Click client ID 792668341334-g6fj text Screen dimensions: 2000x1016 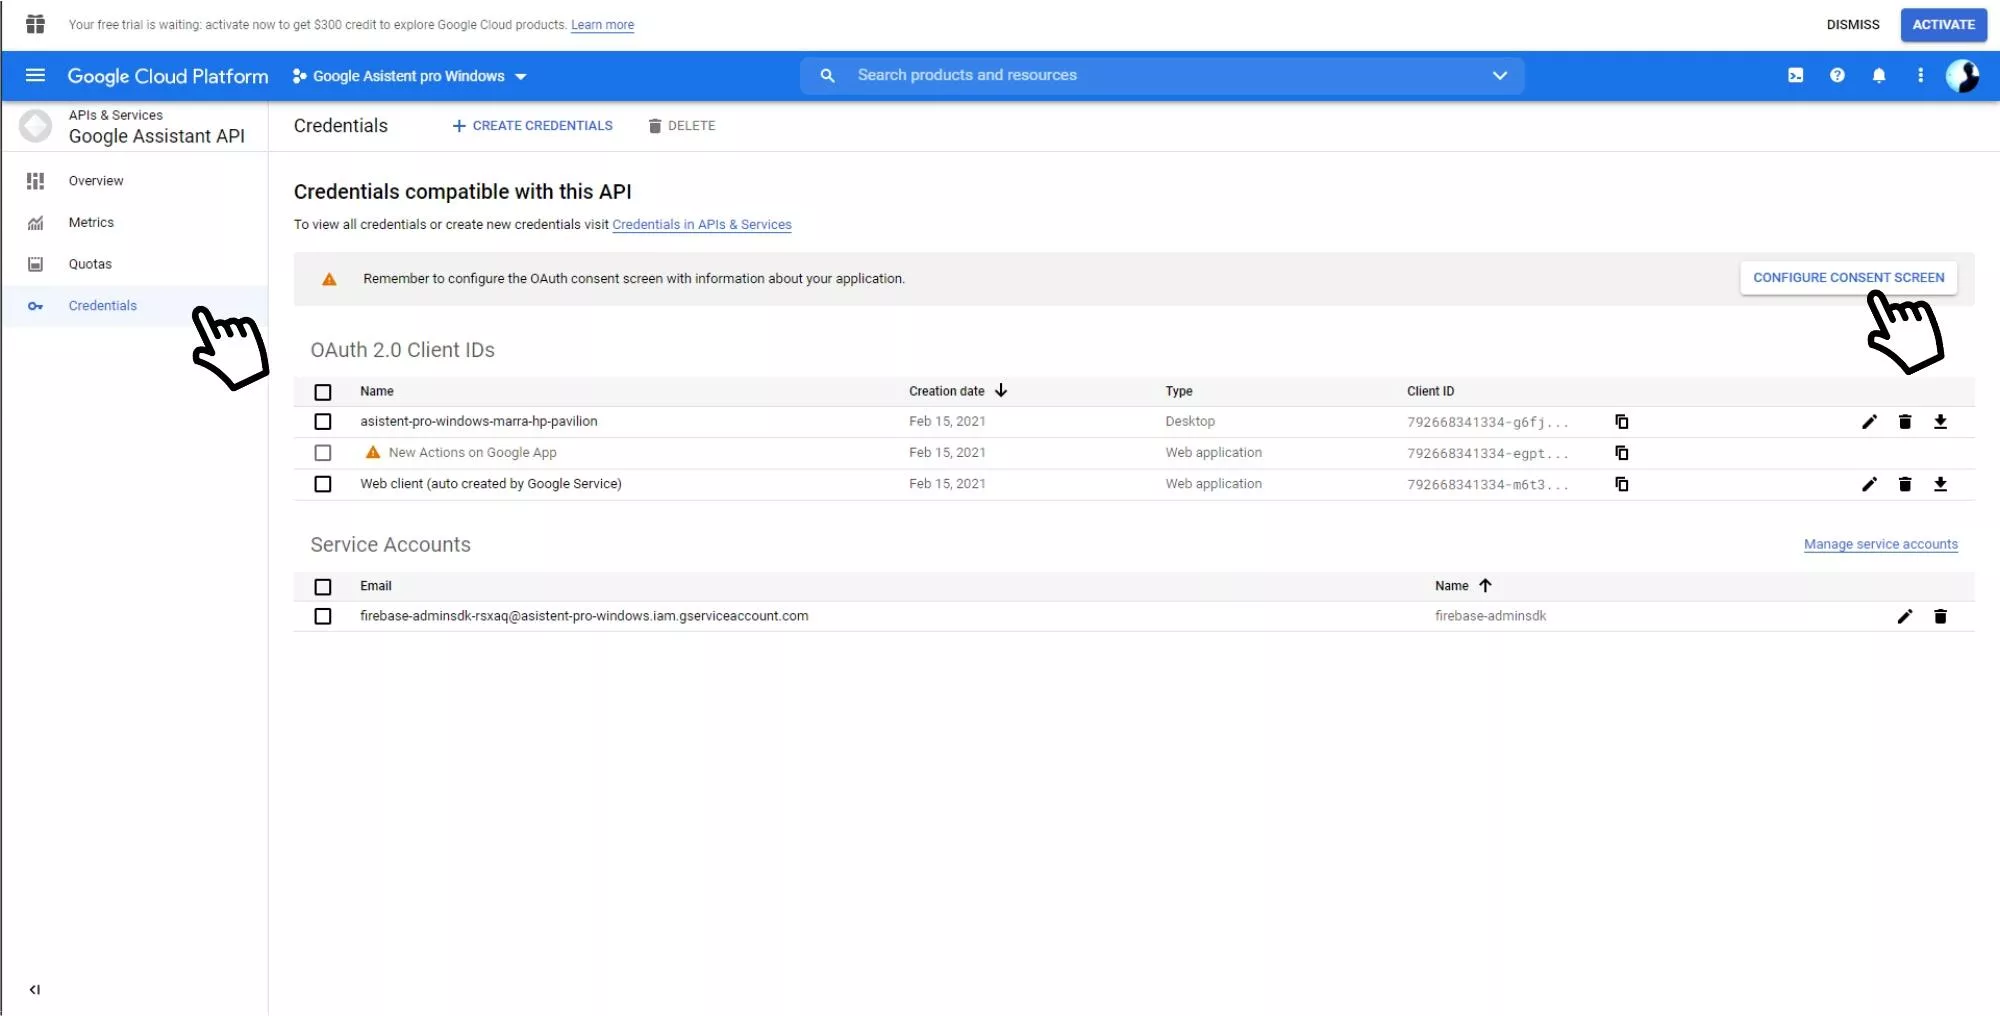click(1488, 422)
